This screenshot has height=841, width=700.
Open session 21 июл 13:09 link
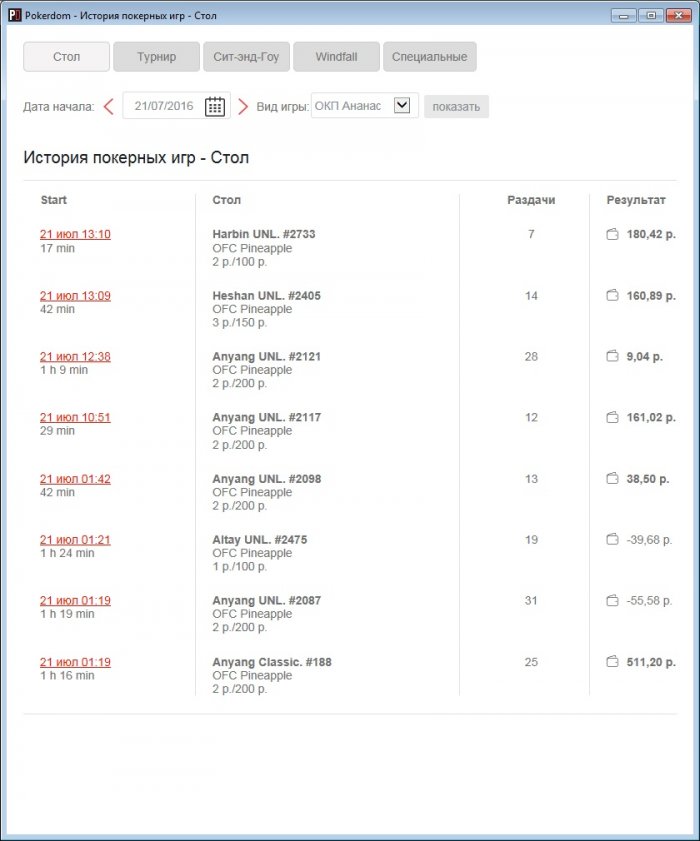(x=75, y=296)
